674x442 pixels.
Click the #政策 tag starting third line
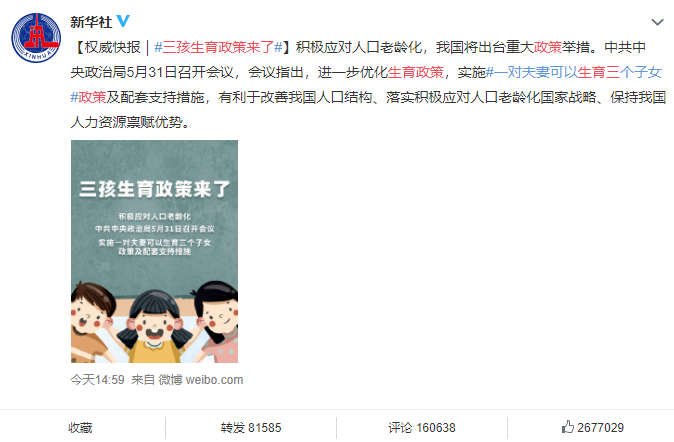pyautogui.click(x=88, y=97)
